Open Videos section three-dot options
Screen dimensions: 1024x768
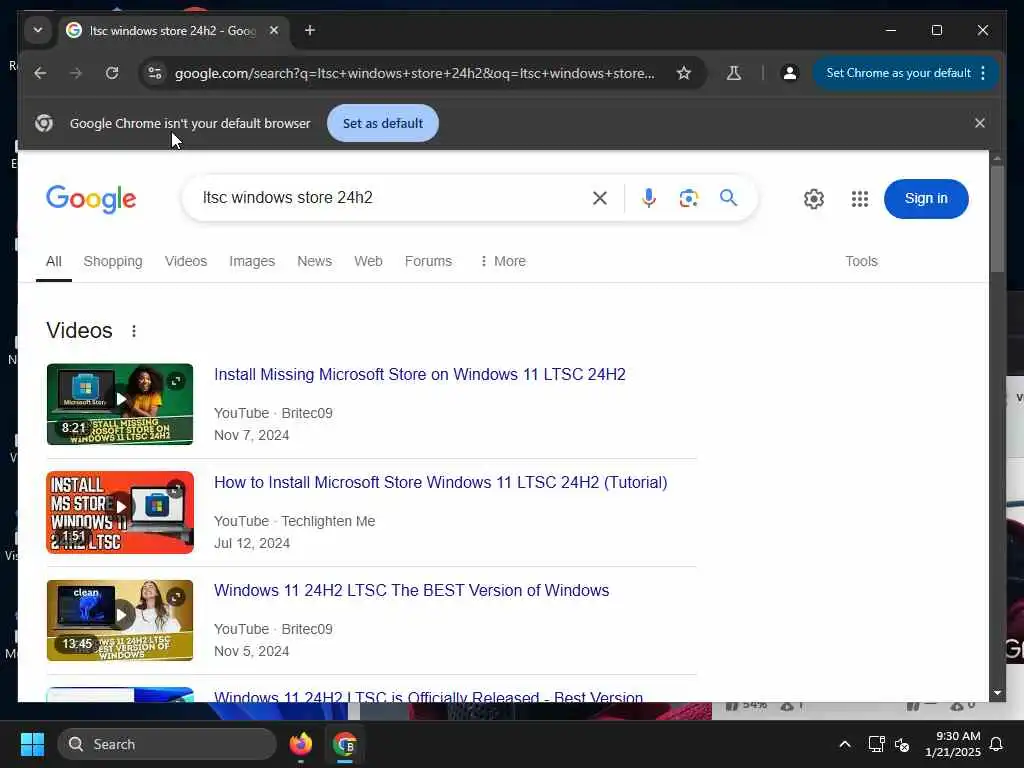134,331
